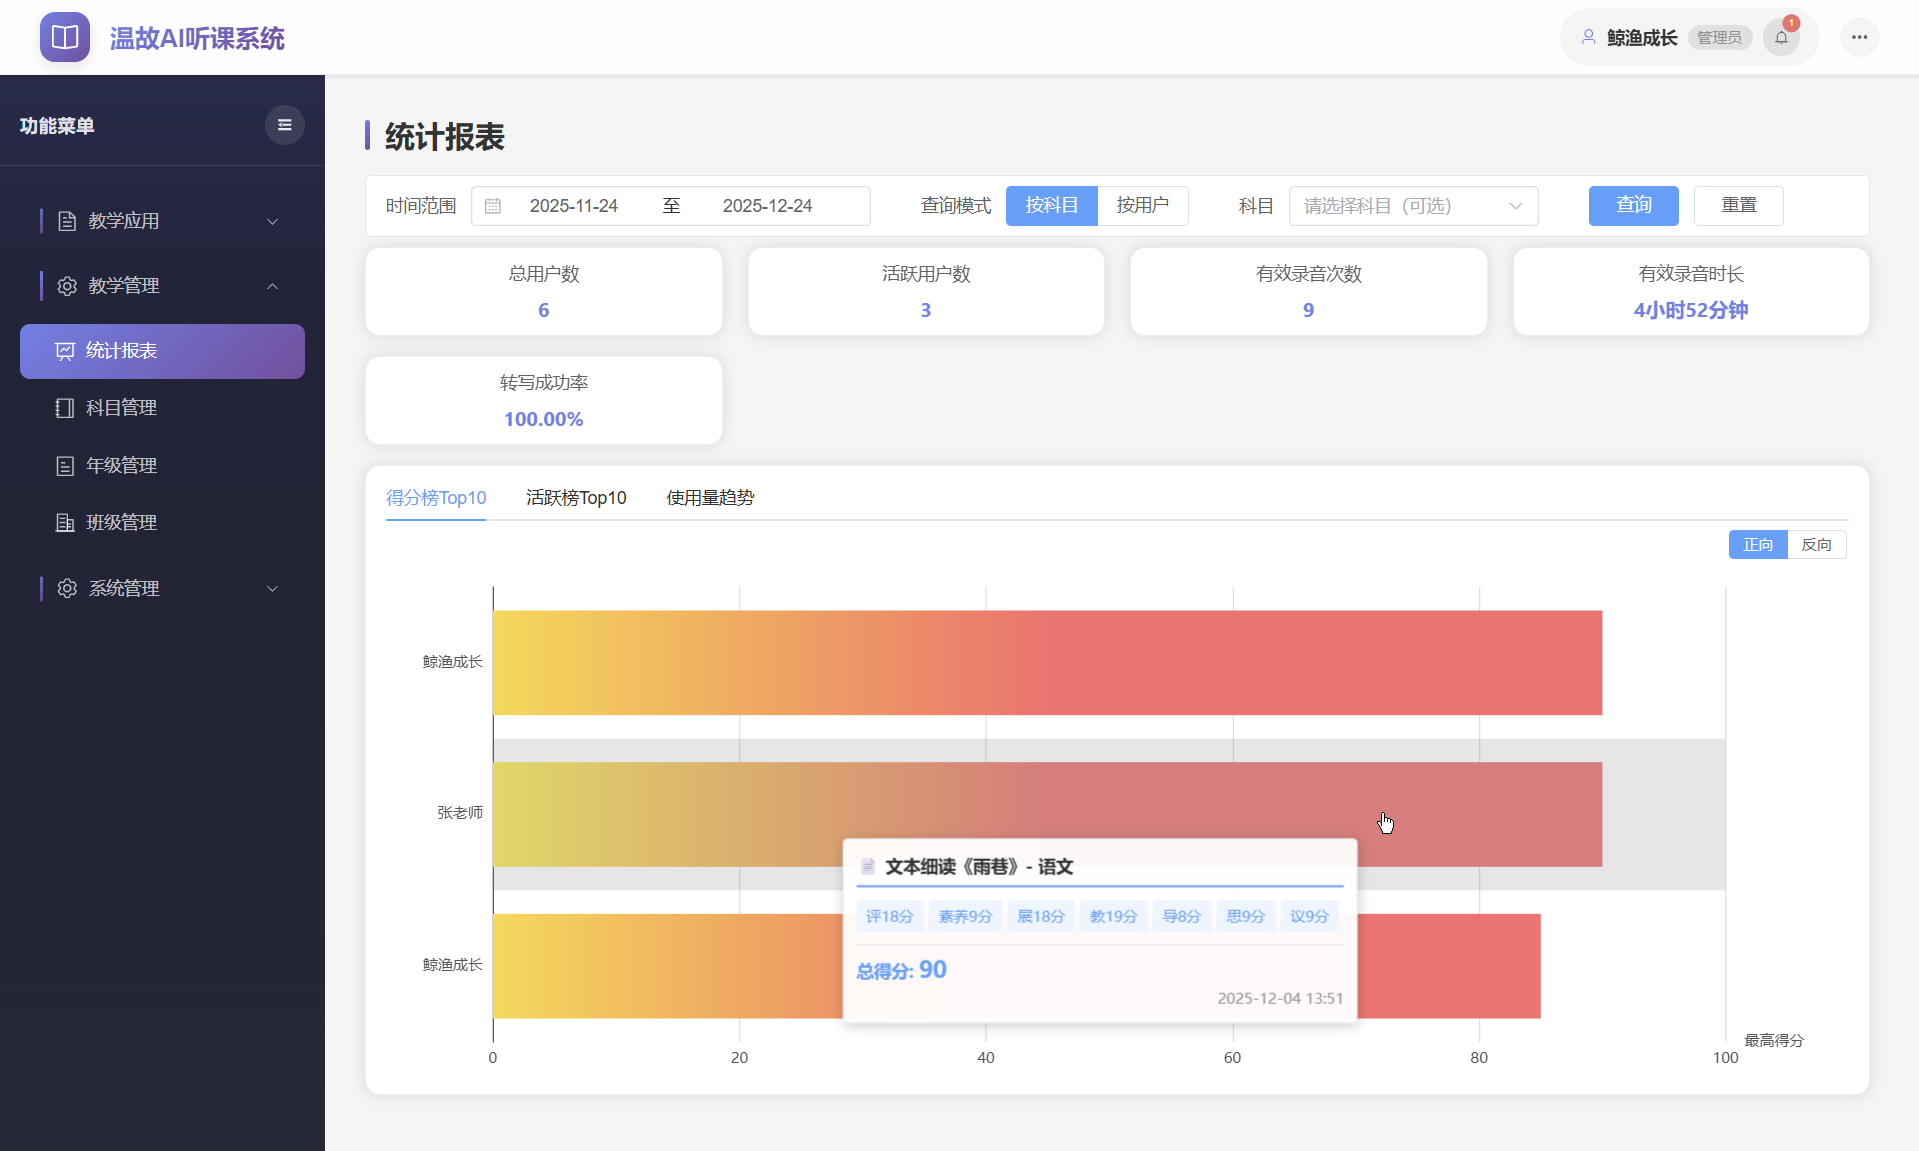Click the 查询 query button
Viewport: 1919px width, 1151px height.
[1632, 205]
